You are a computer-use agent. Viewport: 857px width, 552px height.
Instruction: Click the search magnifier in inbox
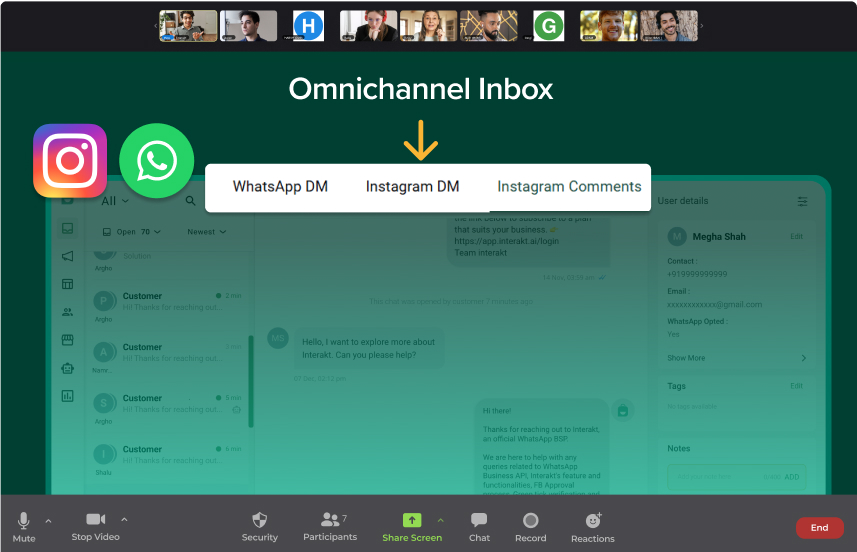click(190, 201)
